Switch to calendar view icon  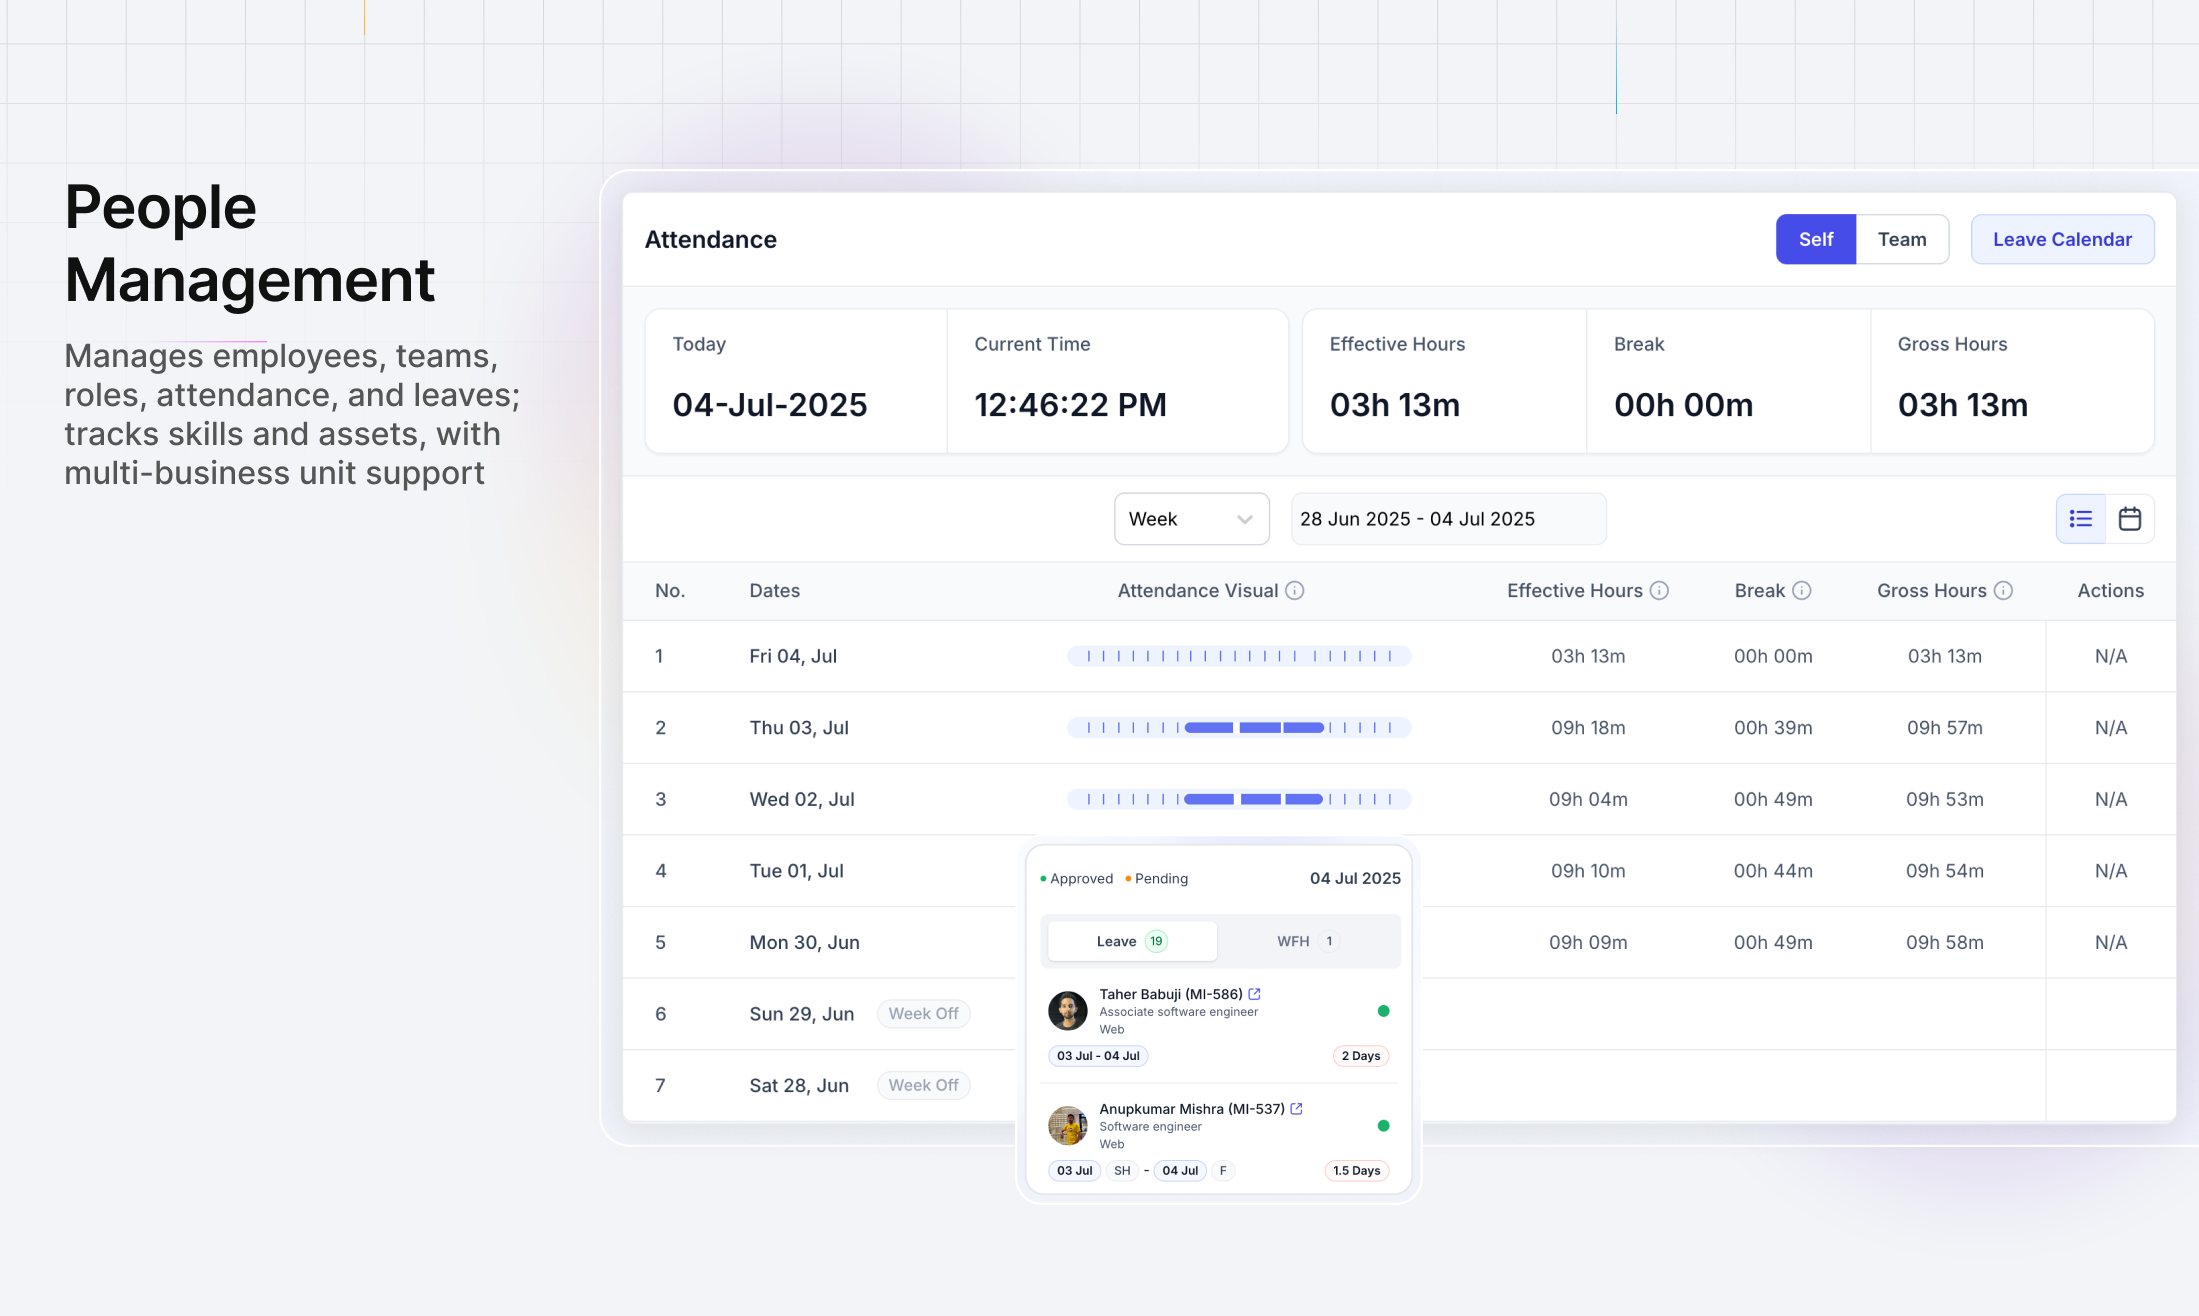click(2130, 518)
